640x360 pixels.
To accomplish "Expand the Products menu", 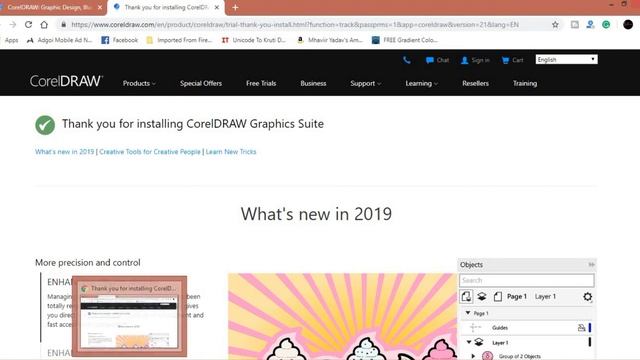I will click(x=139, y=83).
